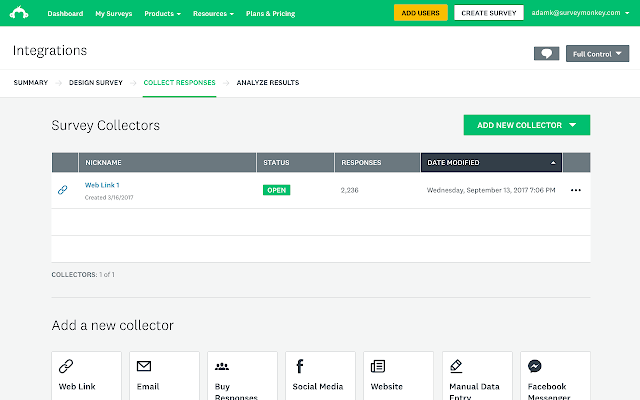Screen dimensions: 640x400
Task: Open the three-dot menu for Web Link 1
Action: pyautogui.click(x=576, y=190)
